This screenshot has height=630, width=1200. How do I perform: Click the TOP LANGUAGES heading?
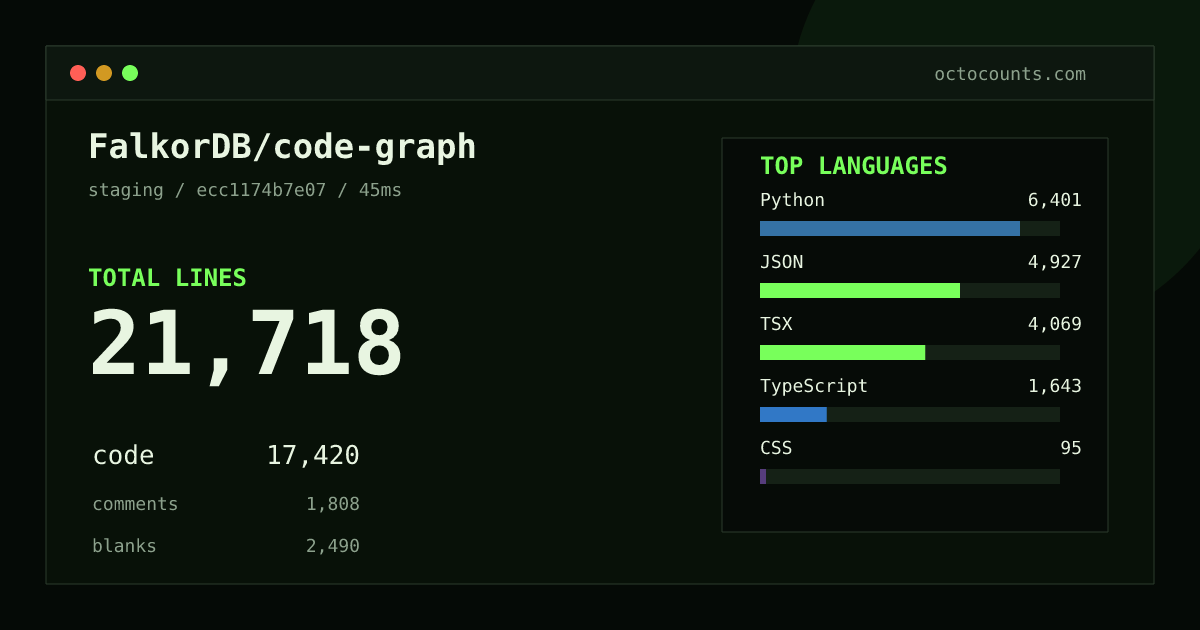854,166
